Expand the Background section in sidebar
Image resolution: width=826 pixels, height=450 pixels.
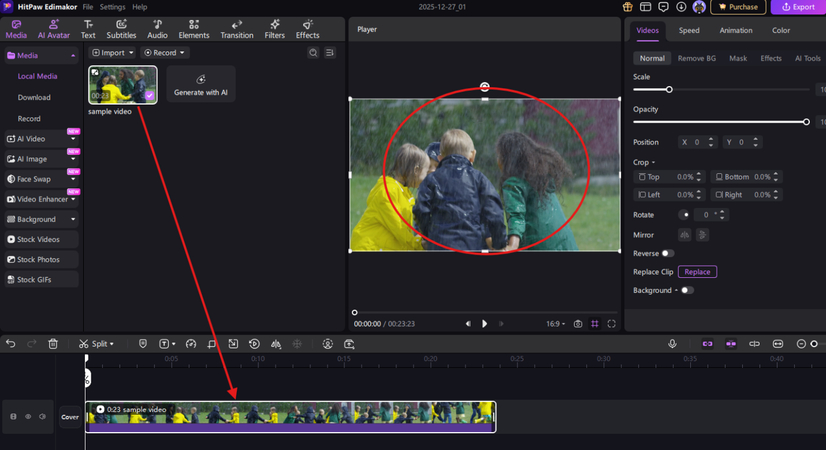pos(73,219)
